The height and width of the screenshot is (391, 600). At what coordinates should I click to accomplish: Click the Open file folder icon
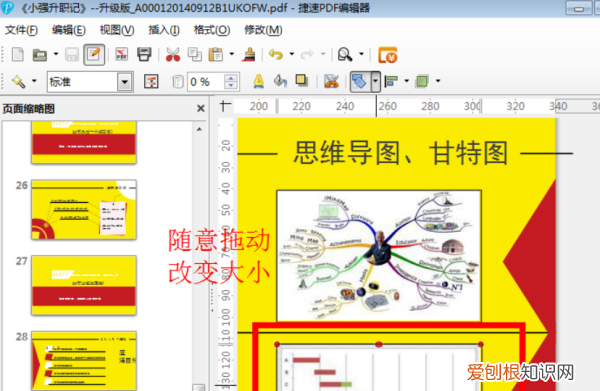pyautogui.click(x=40, y=55)
